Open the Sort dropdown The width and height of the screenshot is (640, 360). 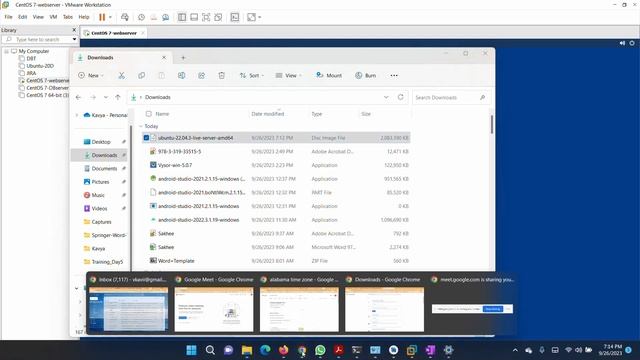point(251,76)
